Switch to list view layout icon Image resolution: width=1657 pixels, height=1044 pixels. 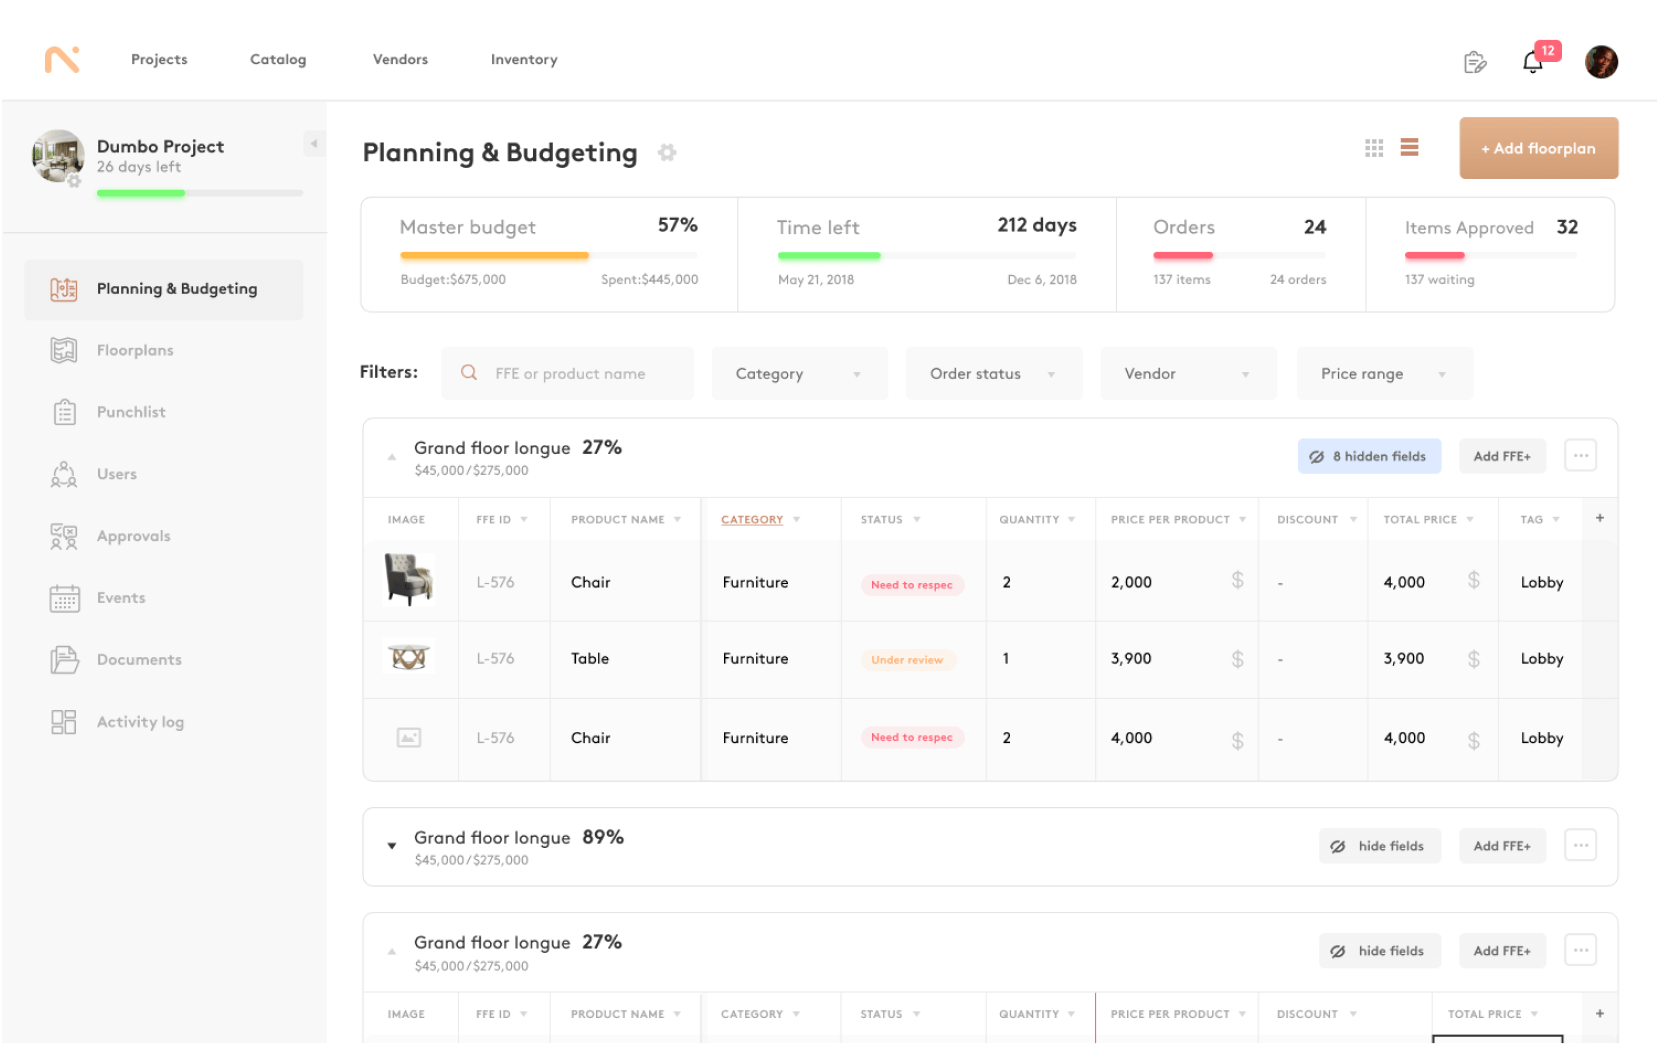(1409, 148)
